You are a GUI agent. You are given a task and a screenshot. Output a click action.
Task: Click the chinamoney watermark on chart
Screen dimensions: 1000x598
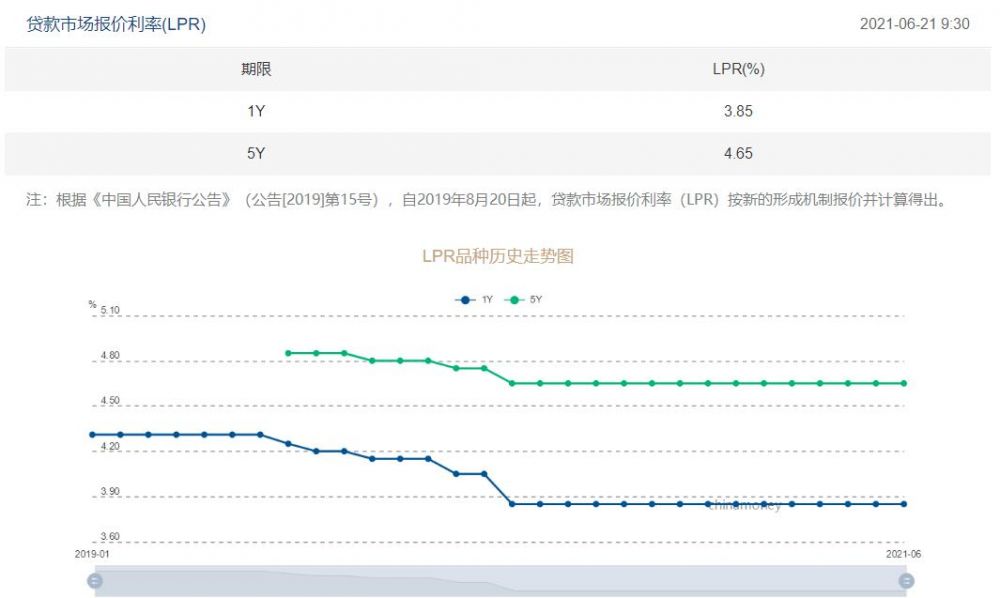[x=744, y=506]
